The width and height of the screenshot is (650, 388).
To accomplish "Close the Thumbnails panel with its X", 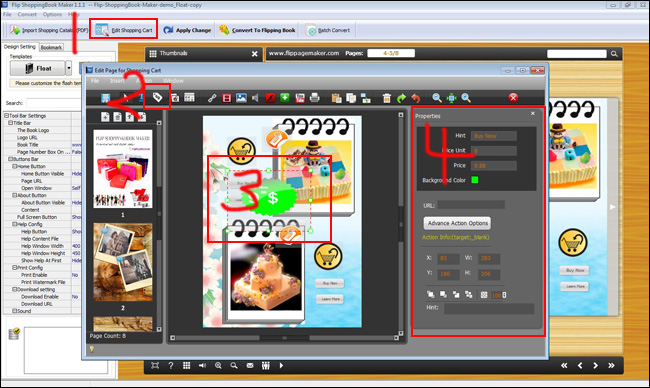I will pos(255,54).
